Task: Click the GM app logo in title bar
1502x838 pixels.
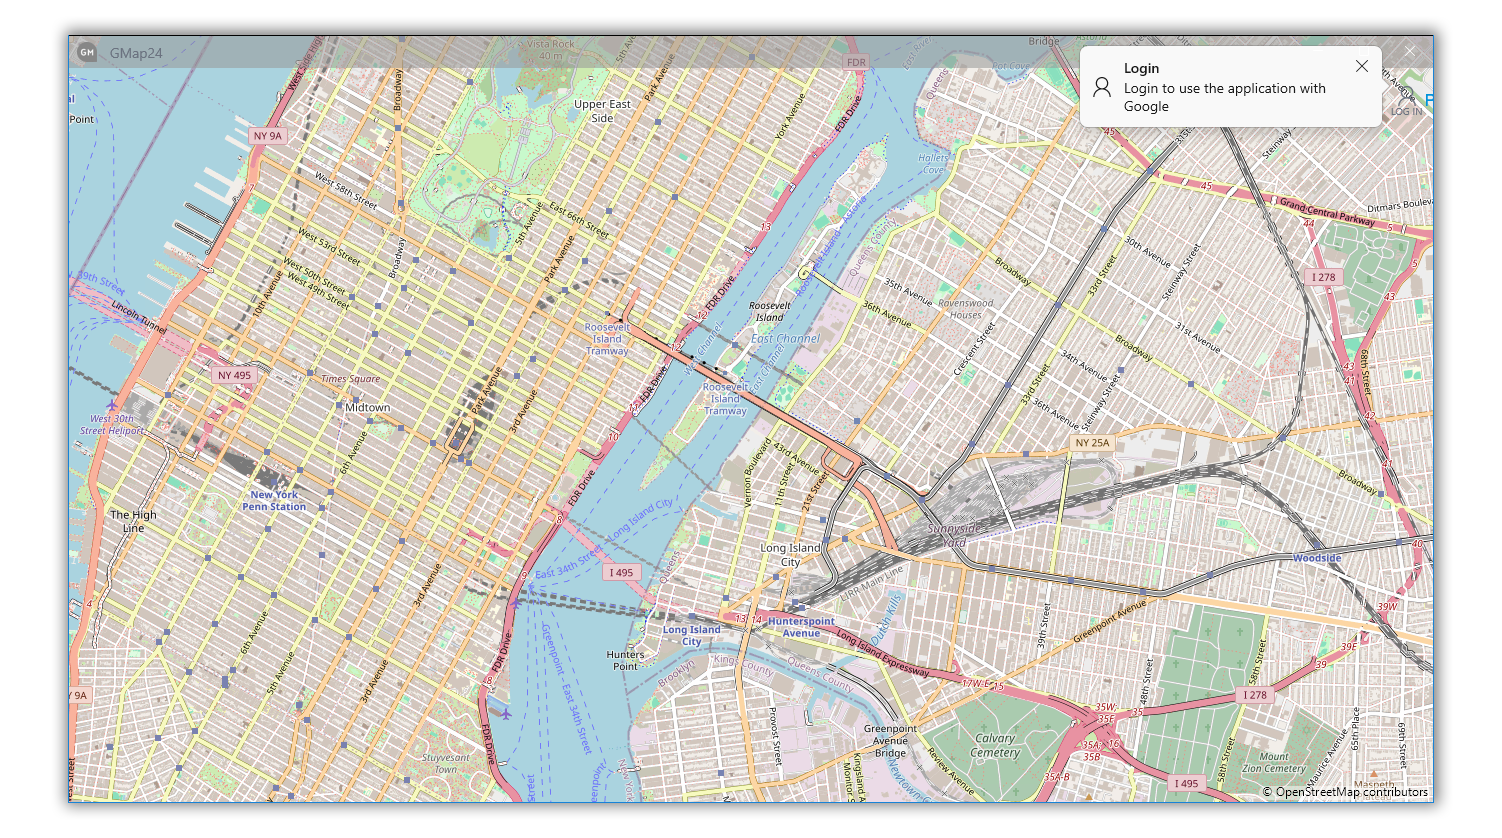Action: [x=87, y=53]
